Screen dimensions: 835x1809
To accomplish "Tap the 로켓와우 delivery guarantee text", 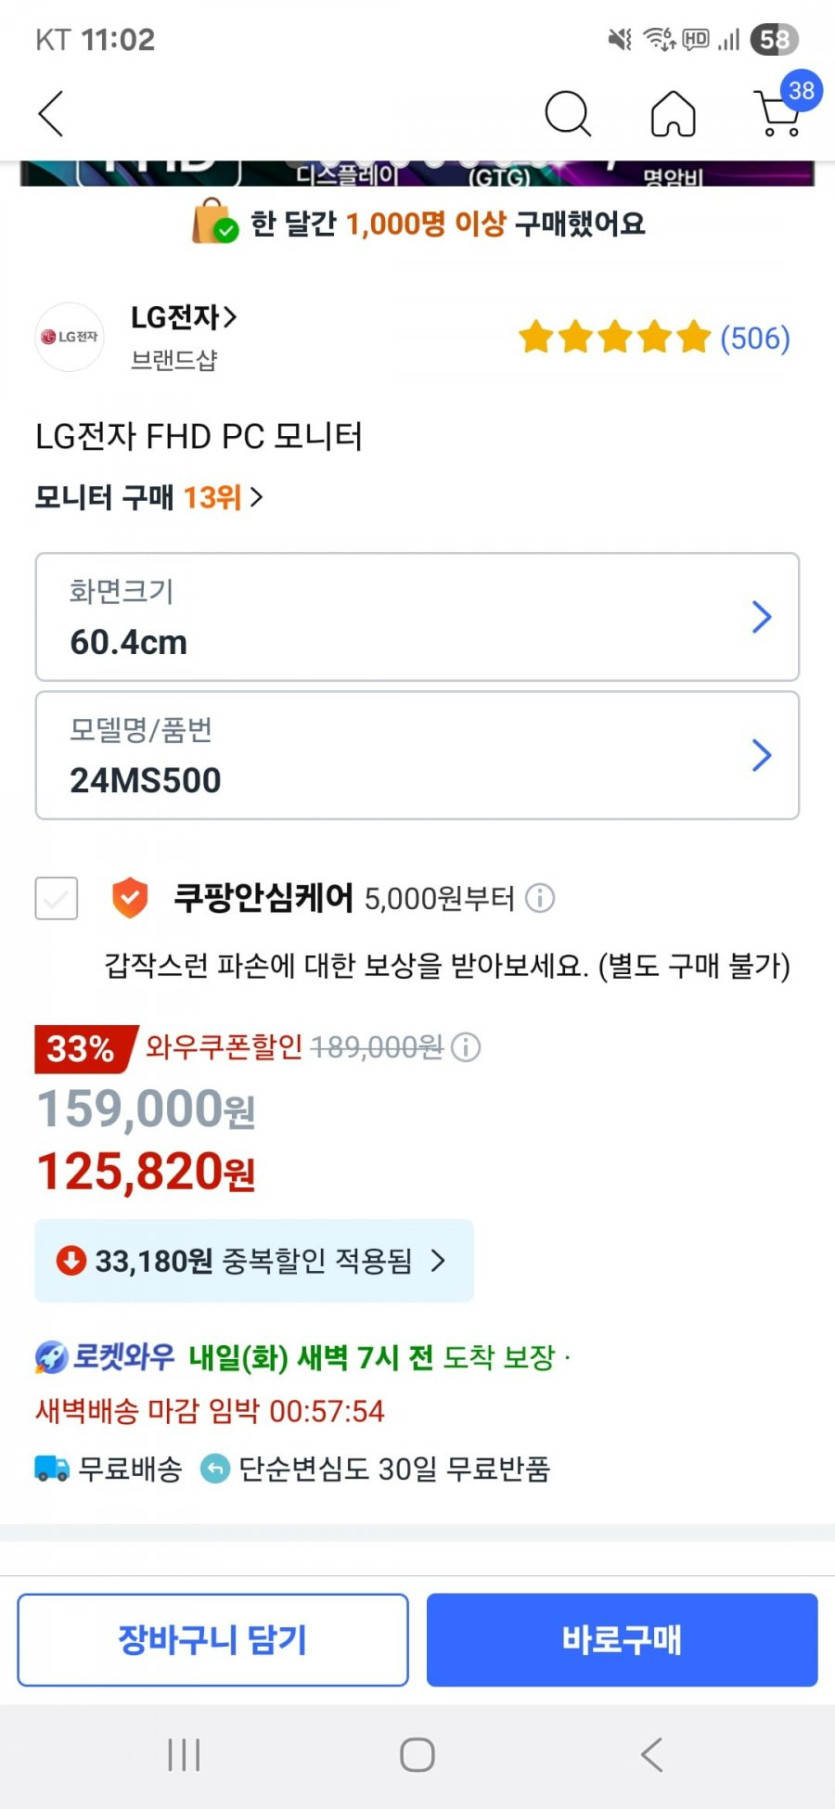I will click(302, 1358).
